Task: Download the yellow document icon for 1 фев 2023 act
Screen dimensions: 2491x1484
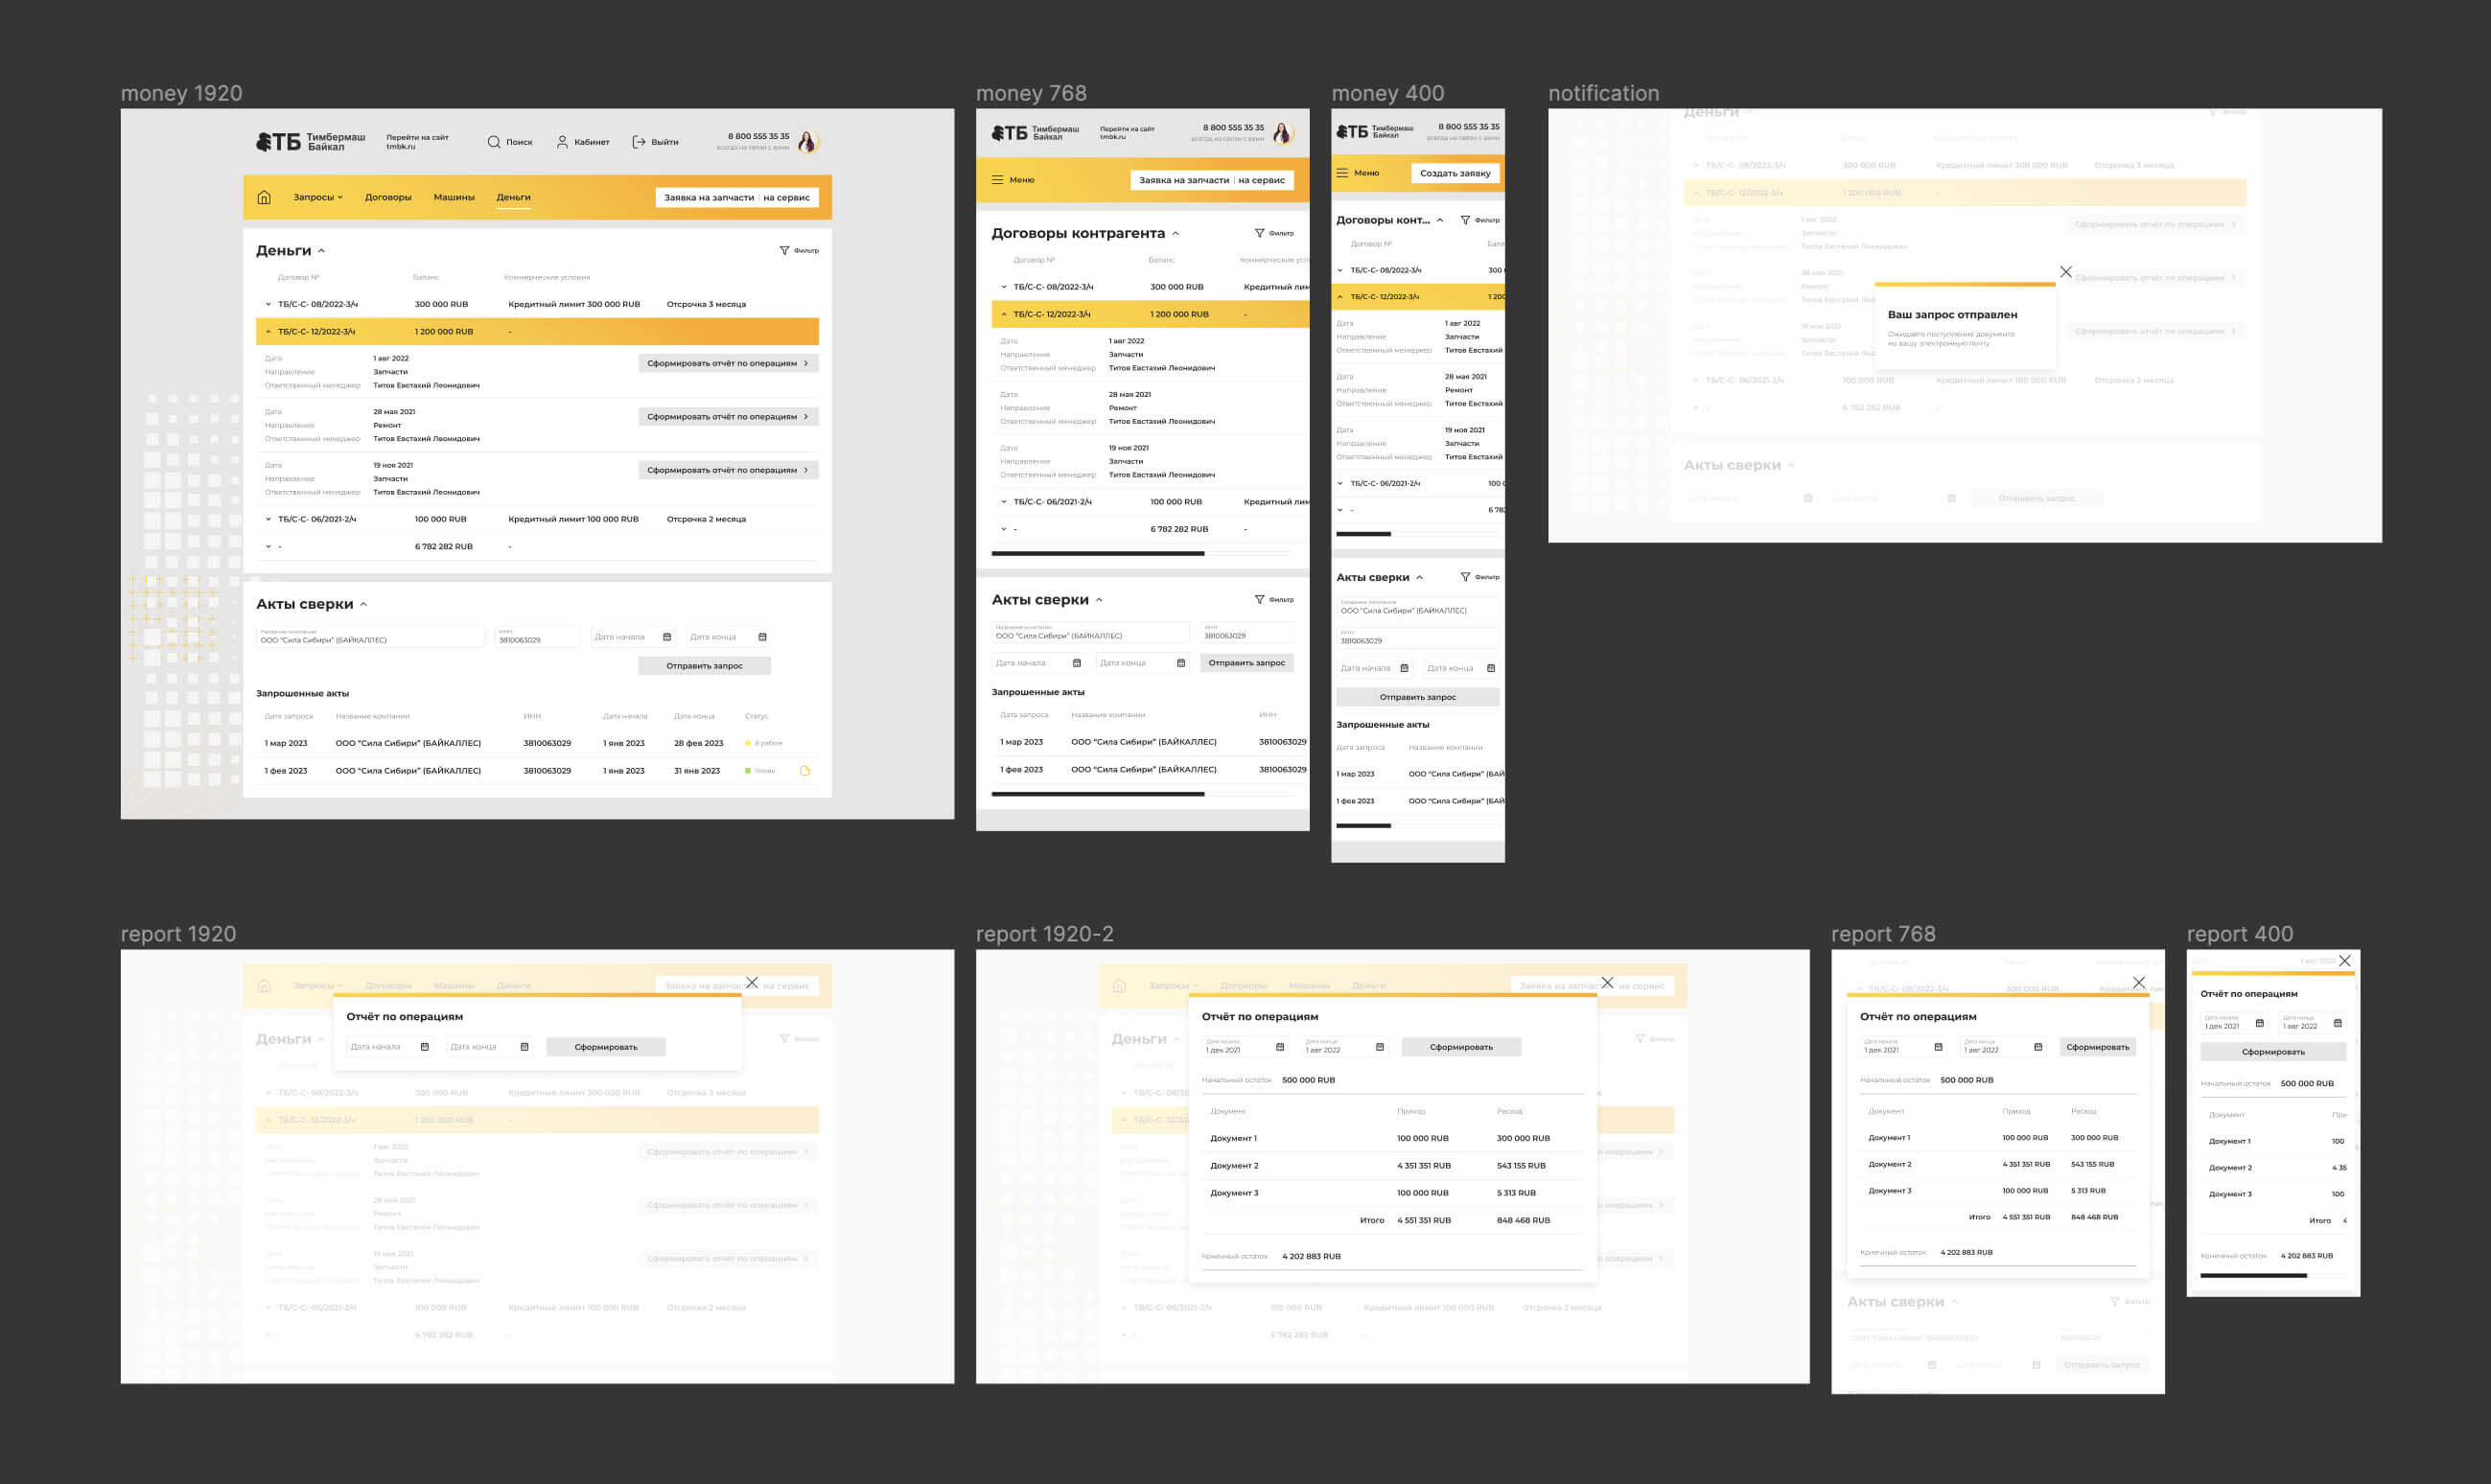Action: 805,771
